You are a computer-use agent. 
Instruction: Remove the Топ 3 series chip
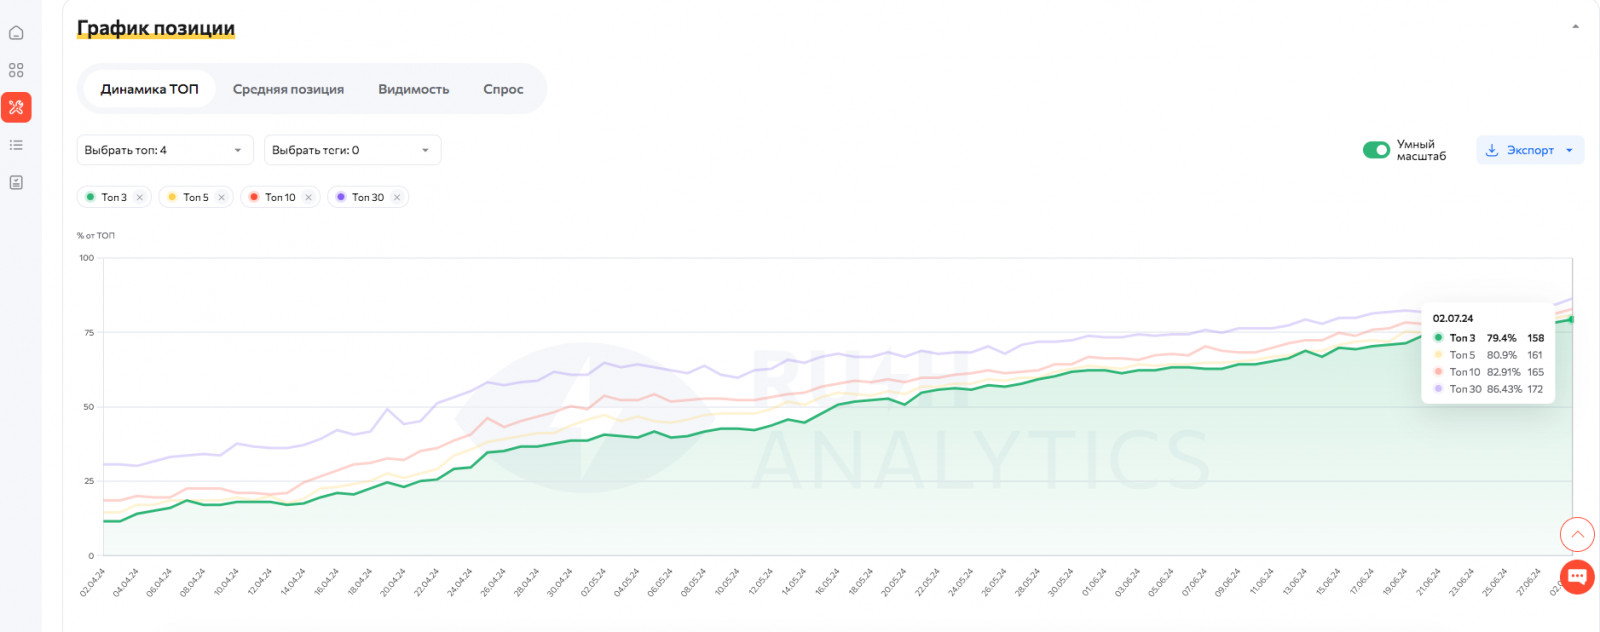click(x=140, y=197)
